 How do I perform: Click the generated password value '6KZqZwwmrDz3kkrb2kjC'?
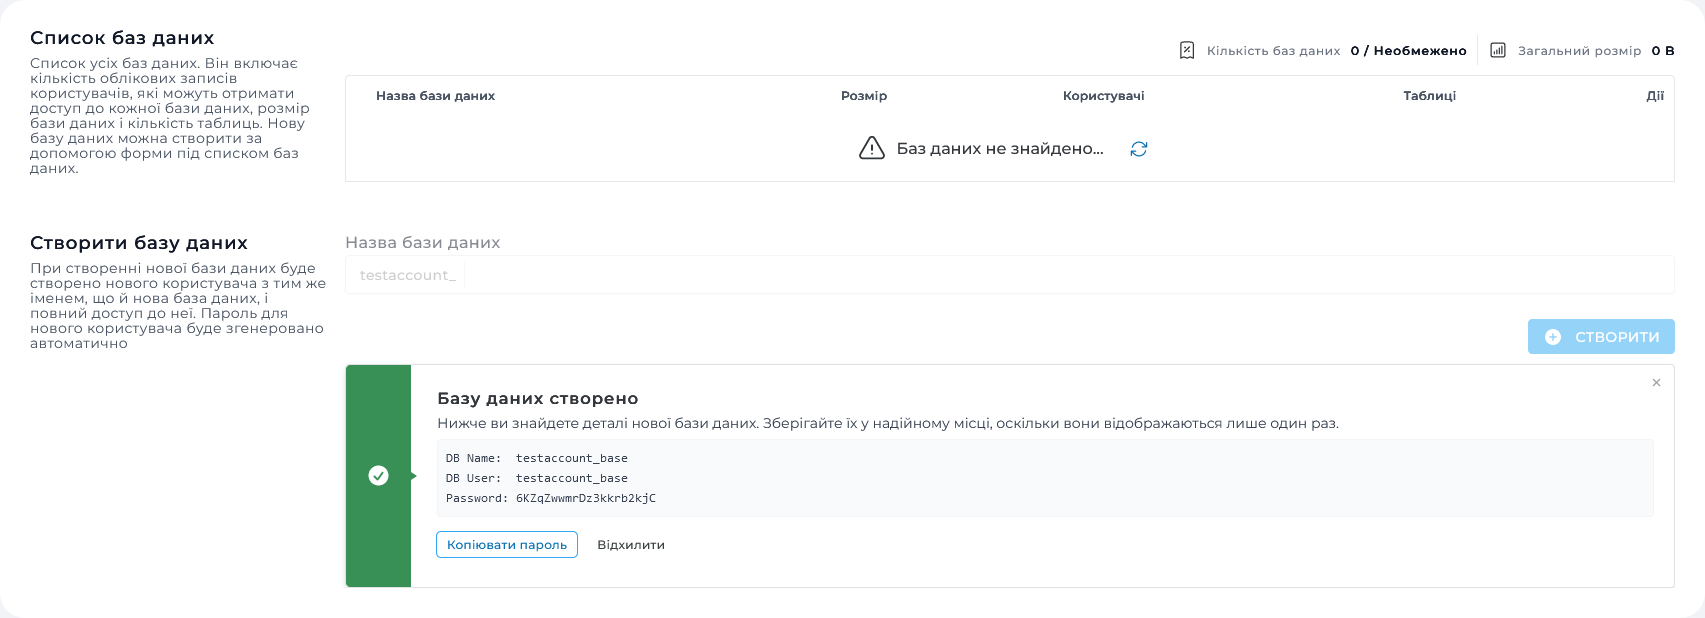585,498
